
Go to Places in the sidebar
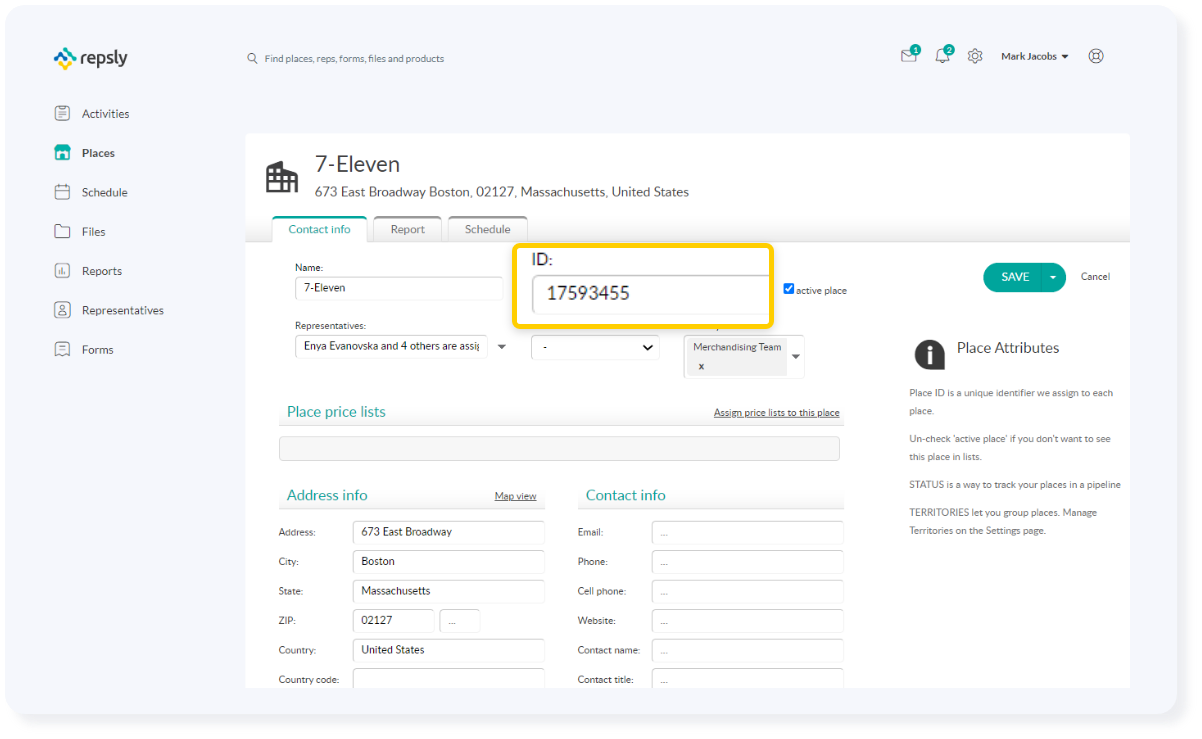[98, 153]
